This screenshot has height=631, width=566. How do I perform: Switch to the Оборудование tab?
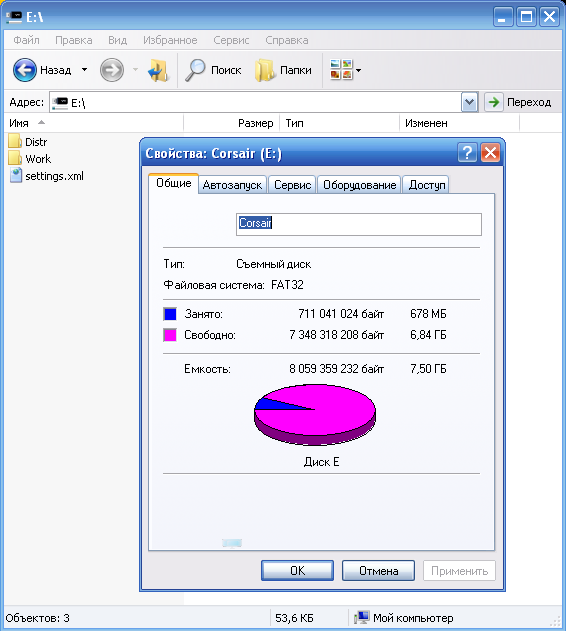[x=359, y=185]
